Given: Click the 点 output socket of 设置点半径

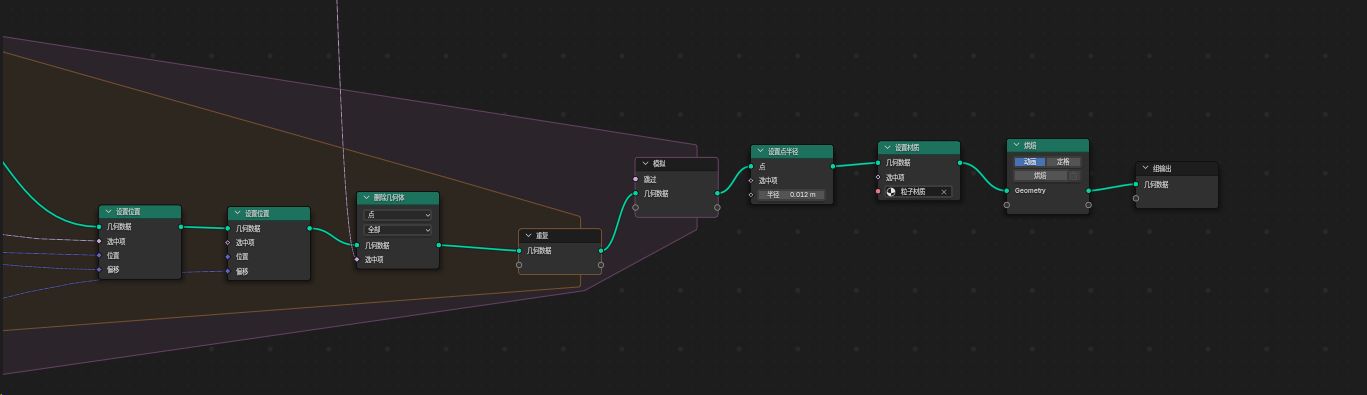Looking at the screenshot, I should (x=833, y=167).
